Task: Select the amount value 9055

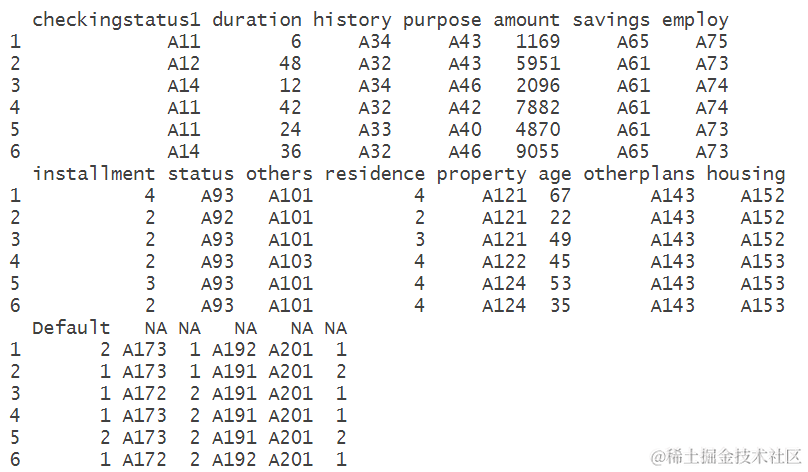Action: click(538, 151)
